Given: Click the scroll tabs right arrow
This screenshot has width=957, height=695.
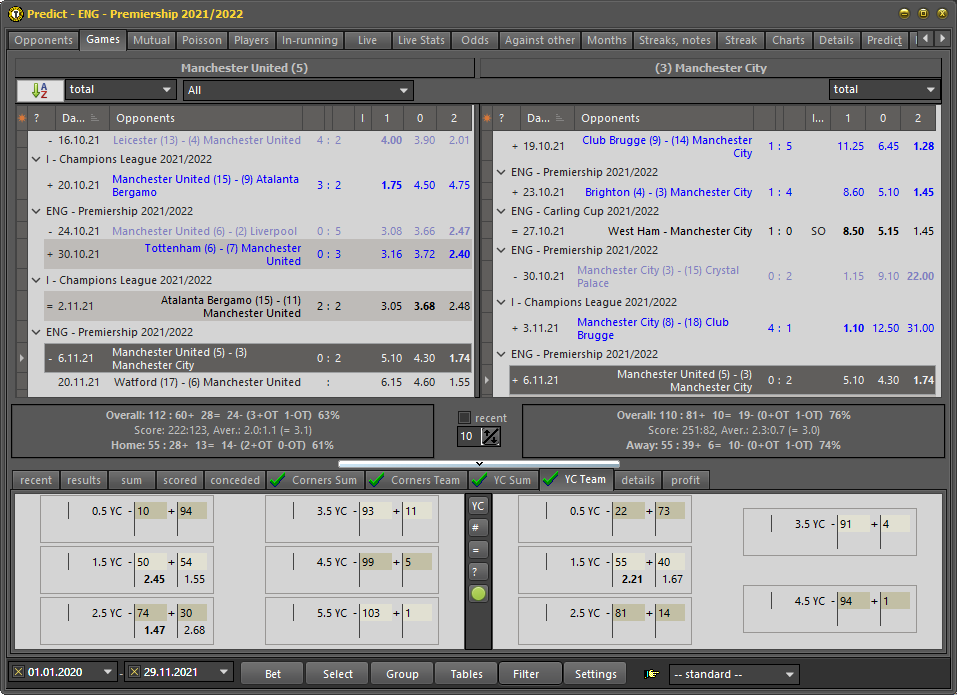Looking at the screenshot, I should 944,39.
